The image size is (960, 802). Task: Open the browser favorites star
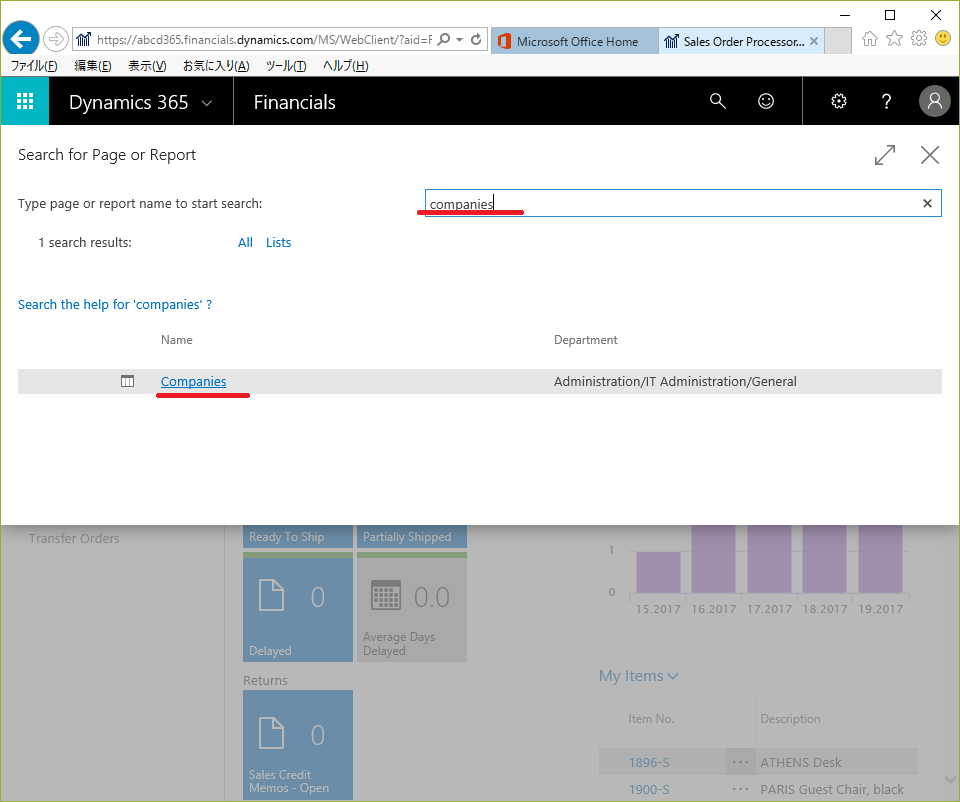pos(894,39)
